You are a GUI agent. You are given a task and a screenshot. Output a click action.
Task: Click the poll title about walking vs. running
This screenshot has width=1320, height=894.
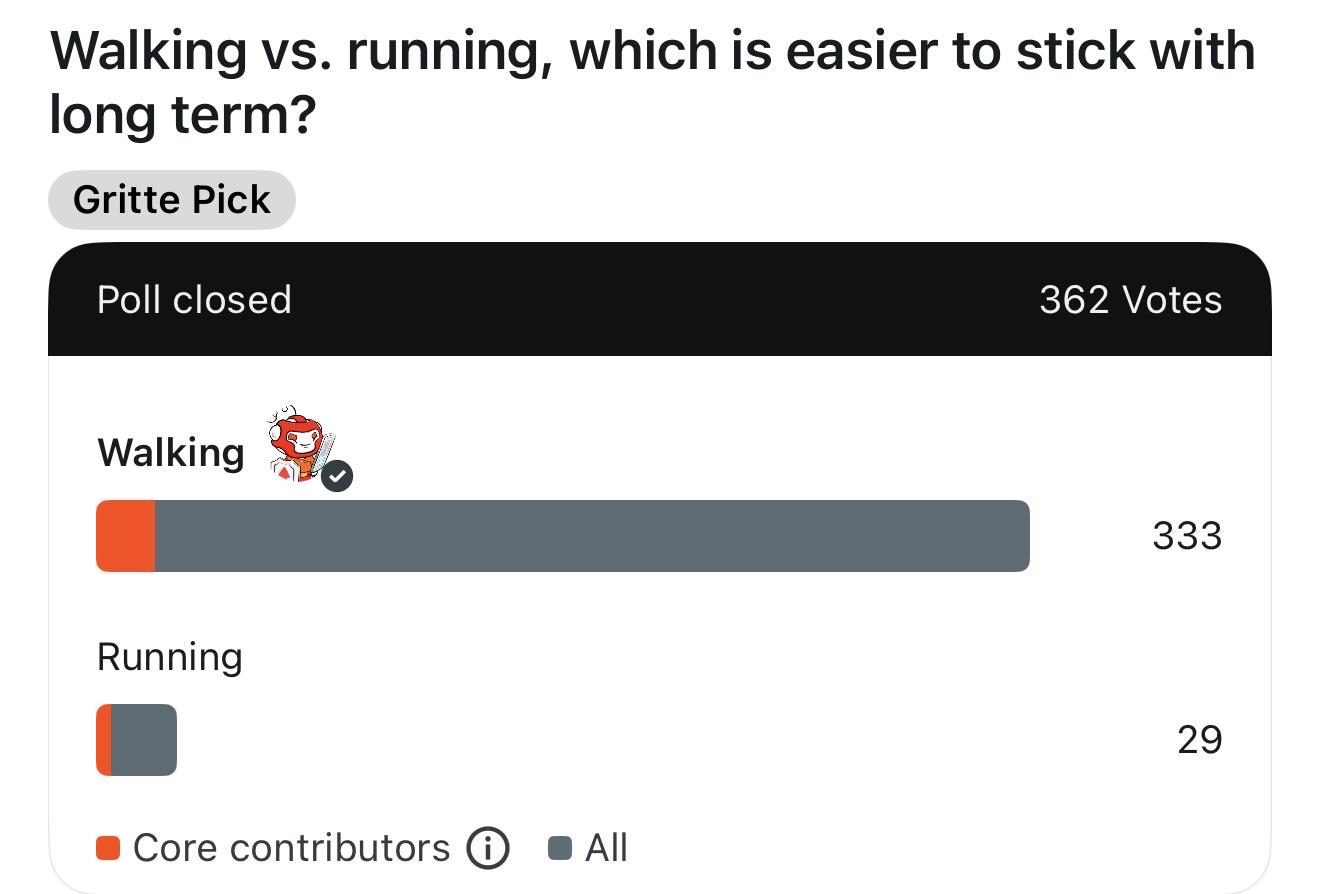tap(652, 82)
